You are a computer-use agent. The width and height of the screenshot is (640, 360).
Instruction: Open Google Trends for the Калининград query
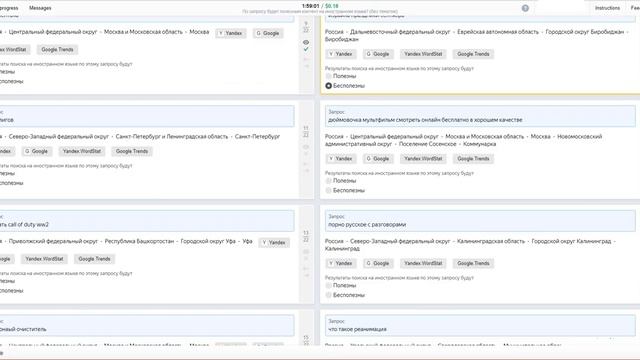(x=473, y=263)
